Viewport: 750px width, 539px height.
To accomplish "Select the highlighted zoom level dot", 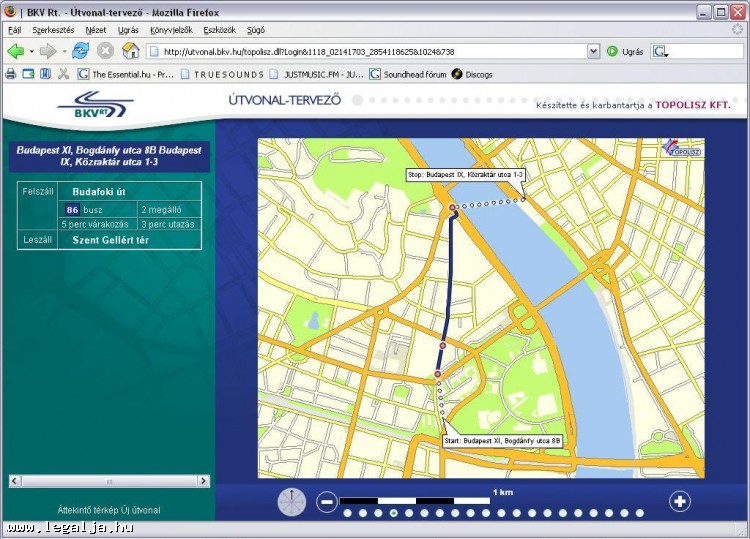I will click(394, 513).
